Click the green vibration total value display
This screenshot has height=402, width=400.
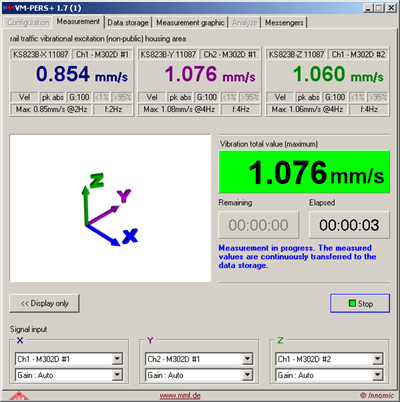(304, 172)
